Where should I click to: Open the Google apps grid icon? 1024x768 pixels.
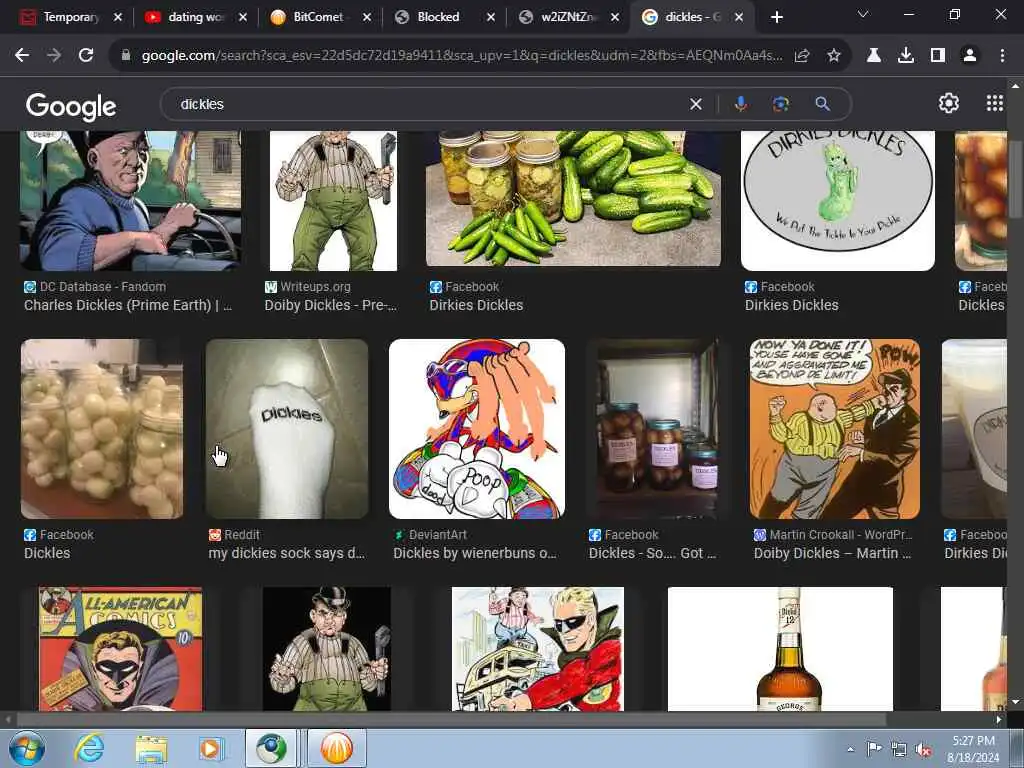995,103
